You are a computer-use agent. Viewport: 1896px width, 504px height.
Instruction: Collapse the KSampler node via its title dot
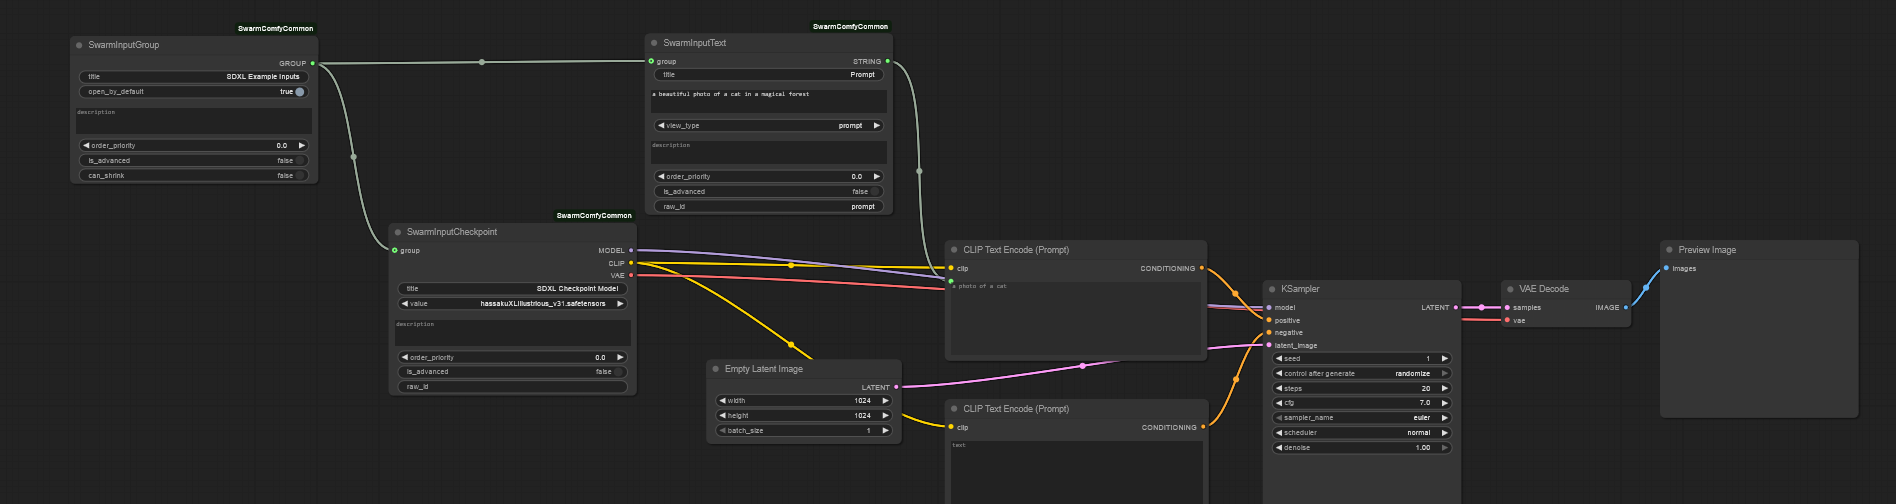click(x=1272, y=289)
